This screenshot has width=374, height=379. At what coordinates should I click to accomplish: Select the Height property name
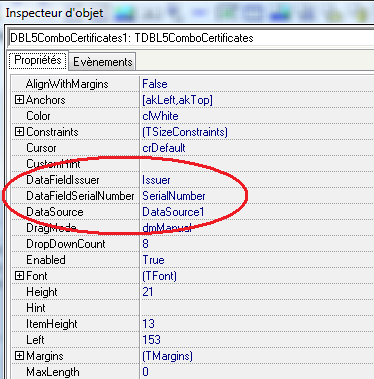coord(42,292)
